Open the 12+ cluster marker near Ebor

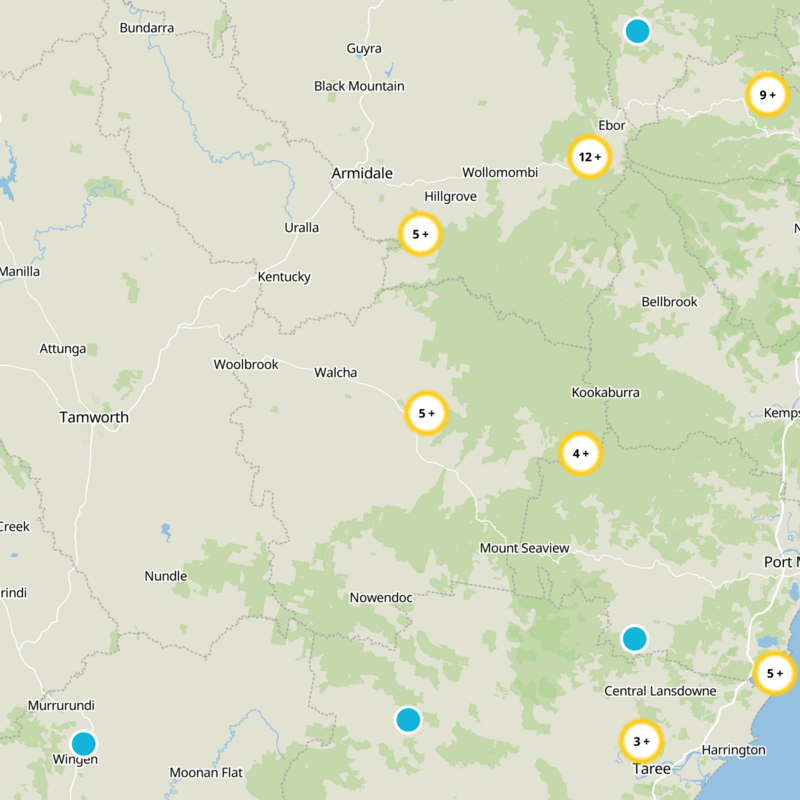pos(592,156)
